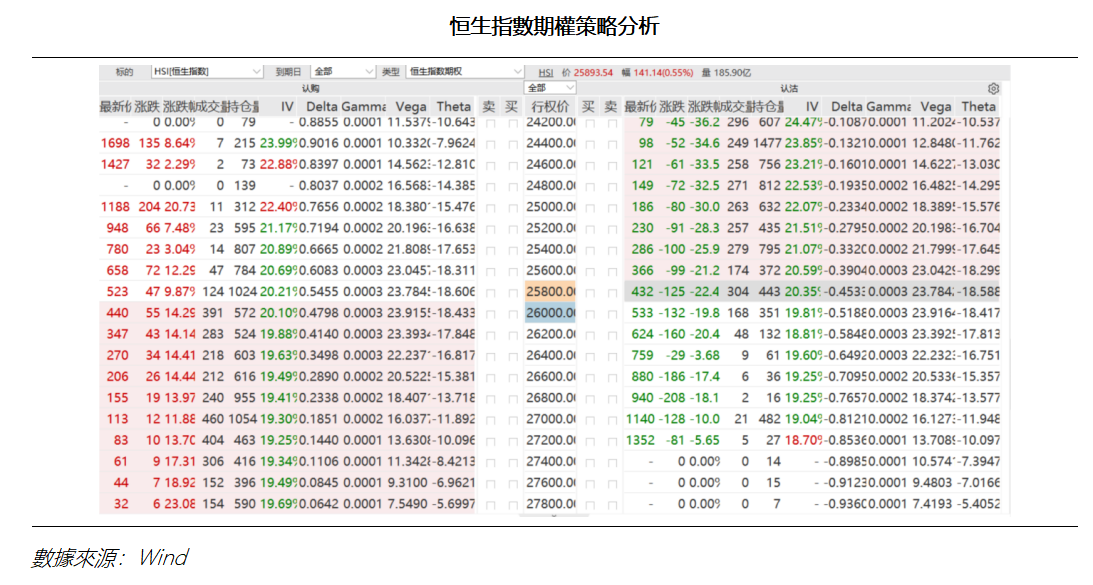Click the put last price 1140
The image size is (1093, 585).
click(640, 419)
